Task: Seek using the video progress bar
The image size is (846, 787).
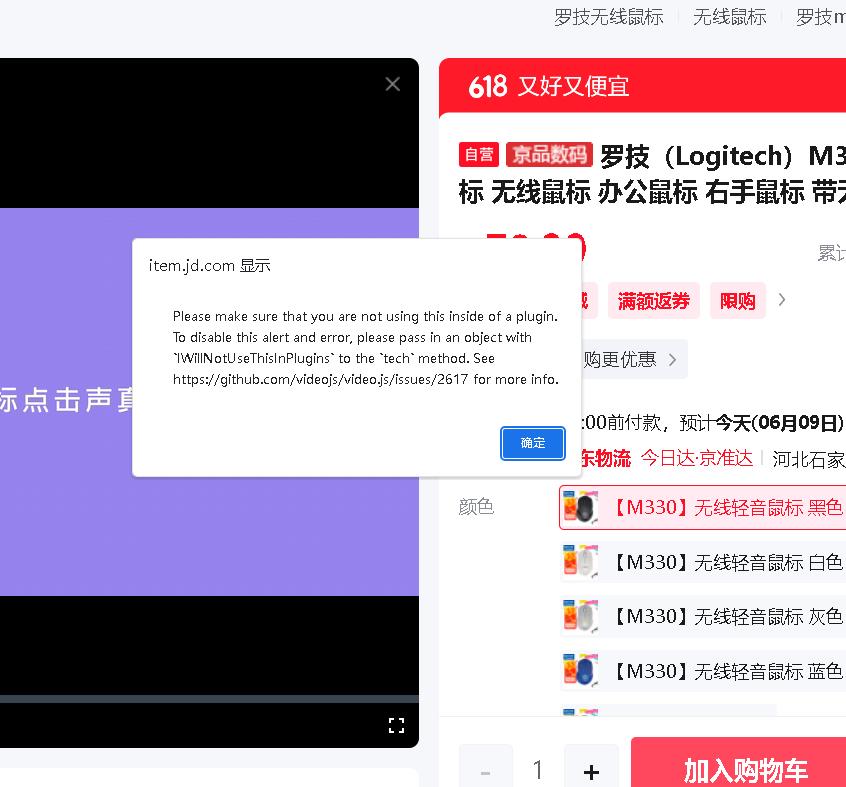Action: coord(209,699)
